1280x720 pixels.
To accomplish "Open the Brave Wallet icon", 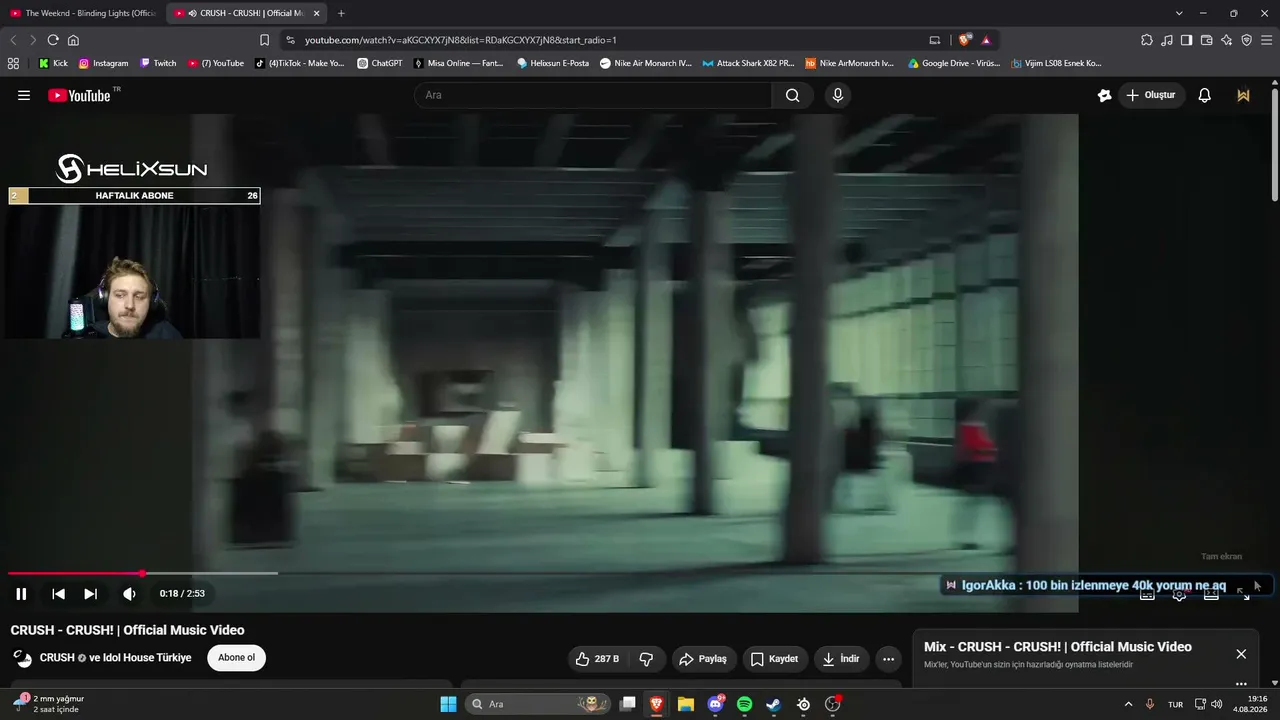I will (1206, 40).
